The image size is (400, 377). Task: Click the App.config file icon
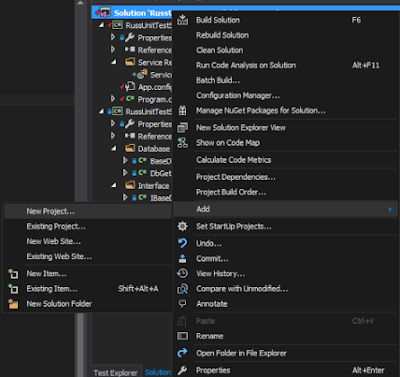coord(130,87)
